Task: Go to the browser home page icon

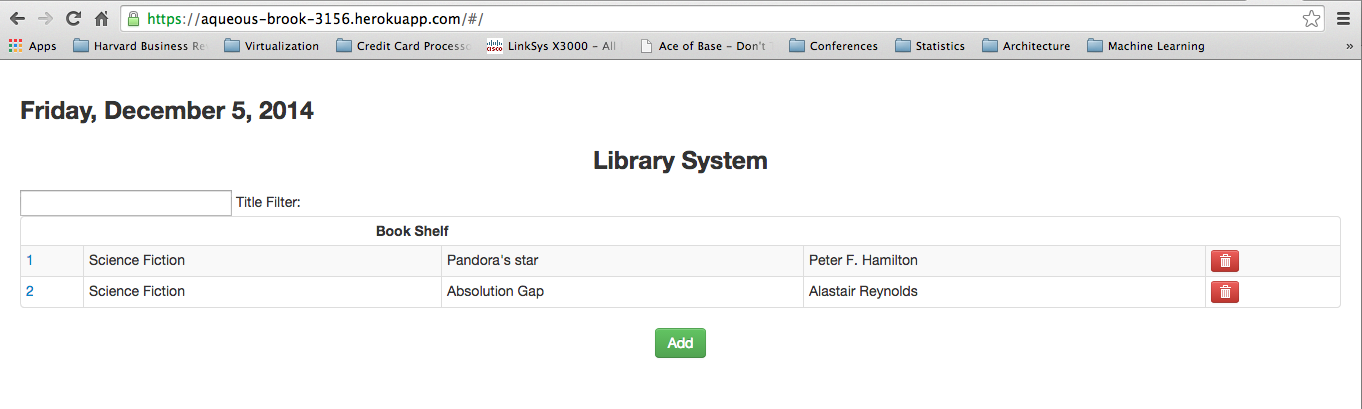Action: click(101, 19)
